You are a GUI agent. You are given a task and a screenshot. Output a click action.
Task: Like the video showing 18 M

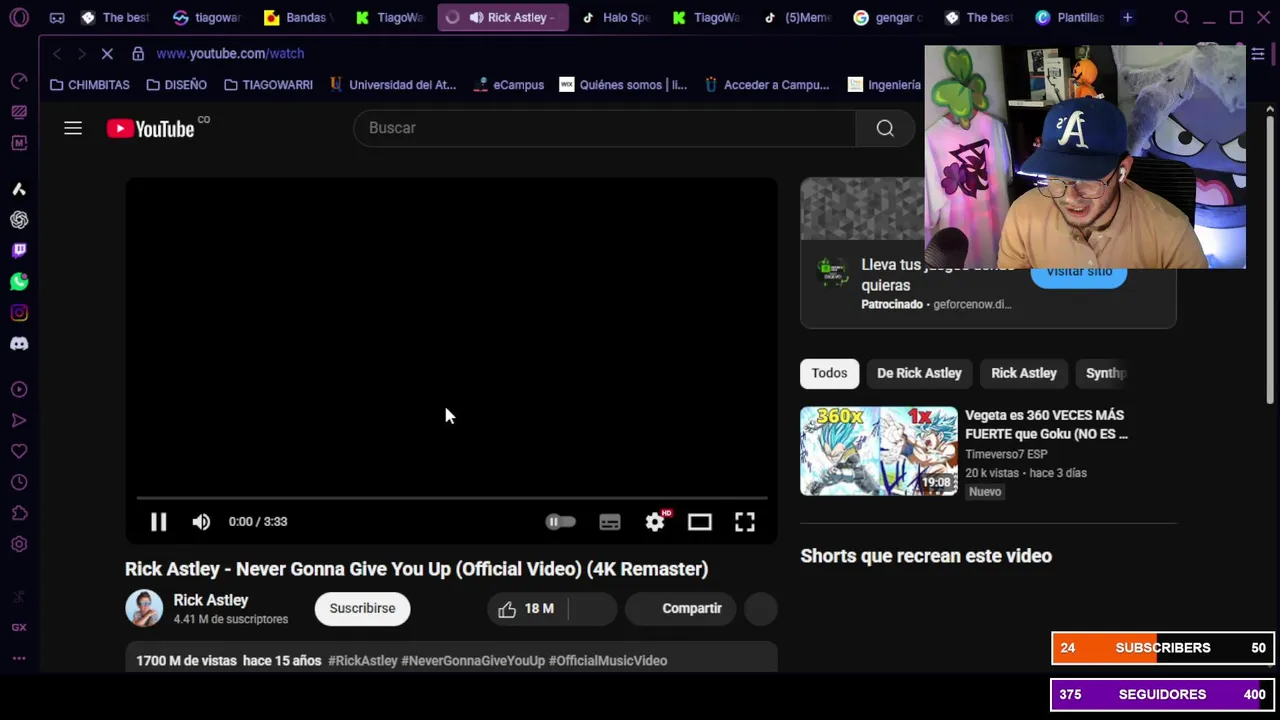pyautogui.click(x=527, y=608)
